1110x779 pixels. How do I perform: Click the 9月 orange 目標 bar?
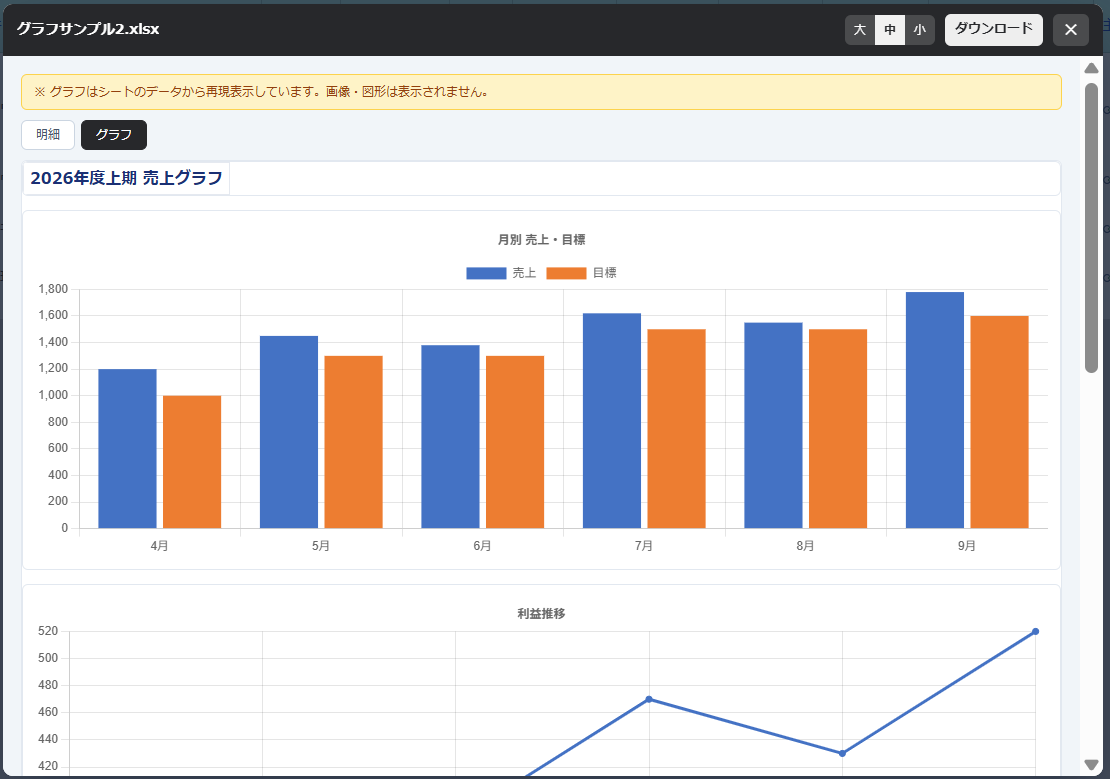999,422
